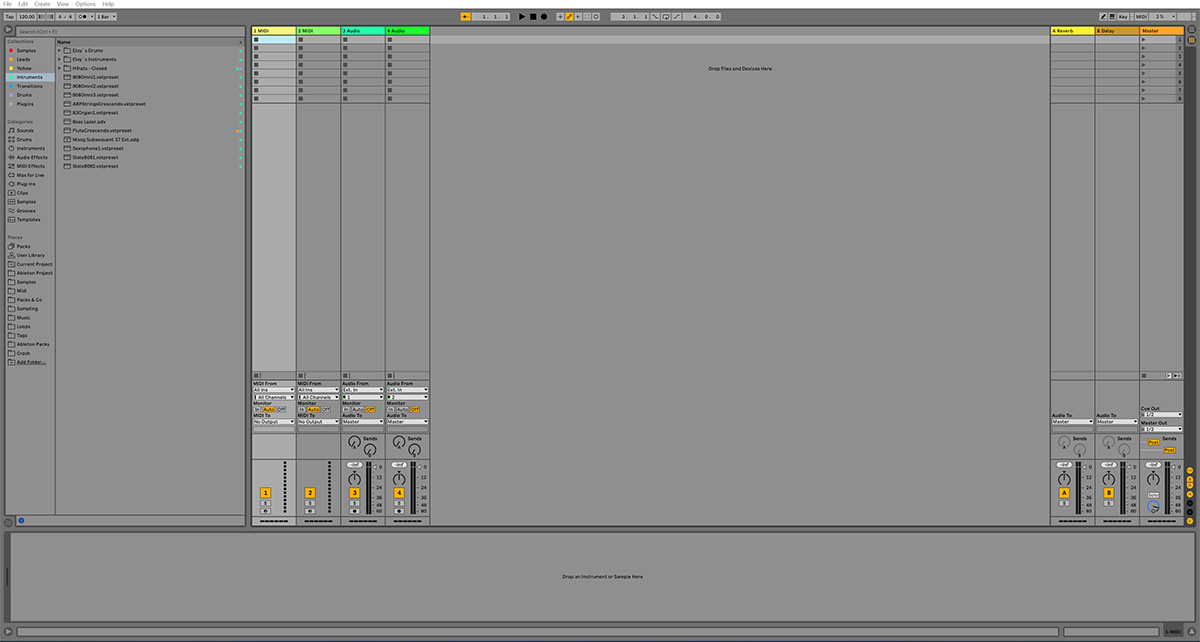Solo the B Delay return track

[x=1108, y=503]
